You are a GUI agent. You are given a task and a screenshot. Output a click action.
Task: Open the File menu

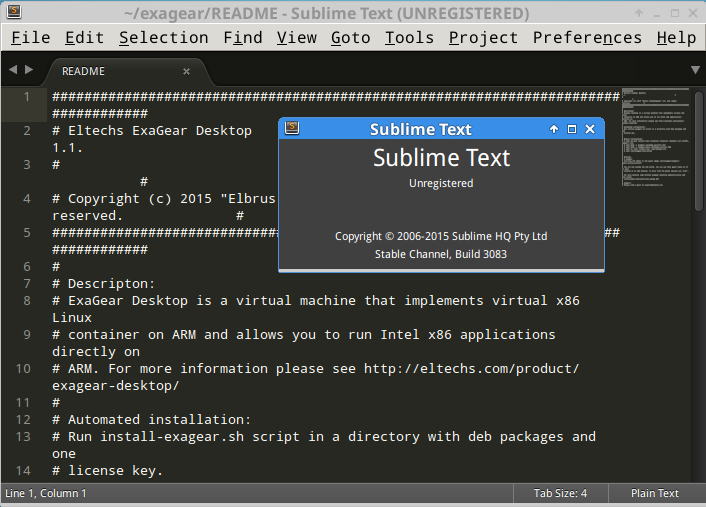(31, 37)
